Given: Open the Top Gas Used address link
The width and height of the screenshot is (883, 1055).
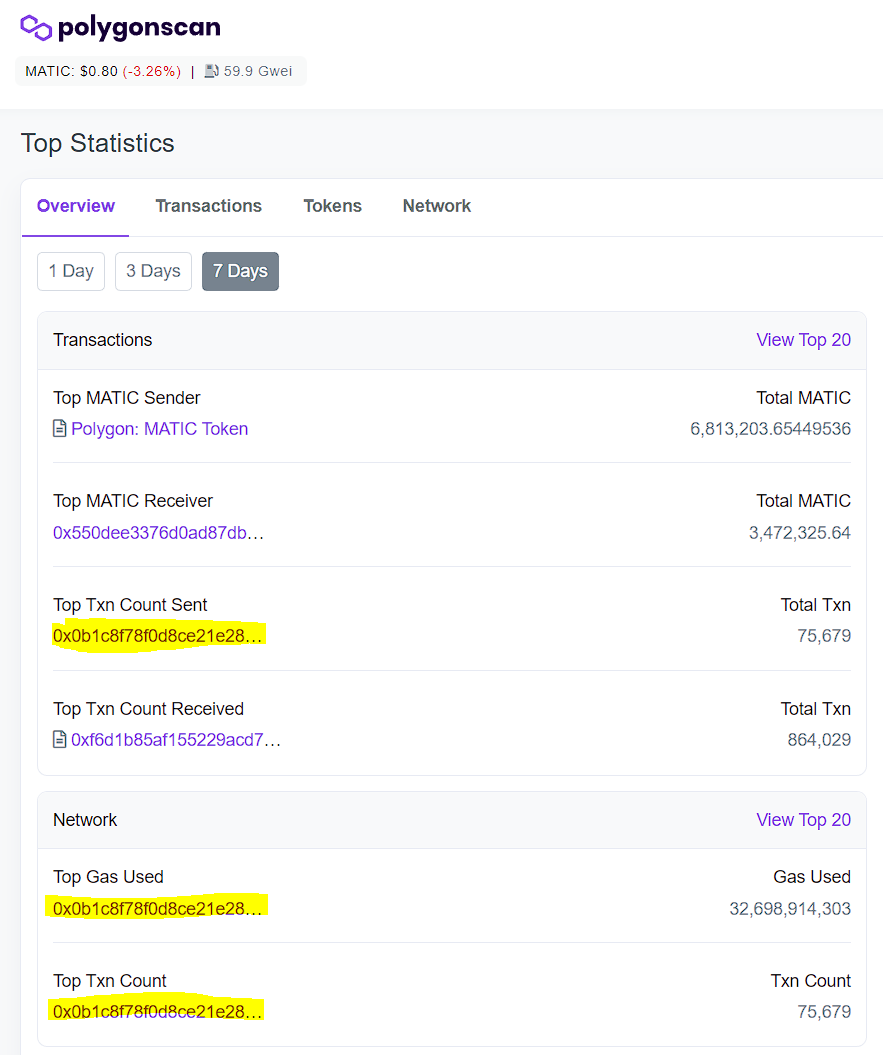Looking at the screenshot, I should [157, 909].
